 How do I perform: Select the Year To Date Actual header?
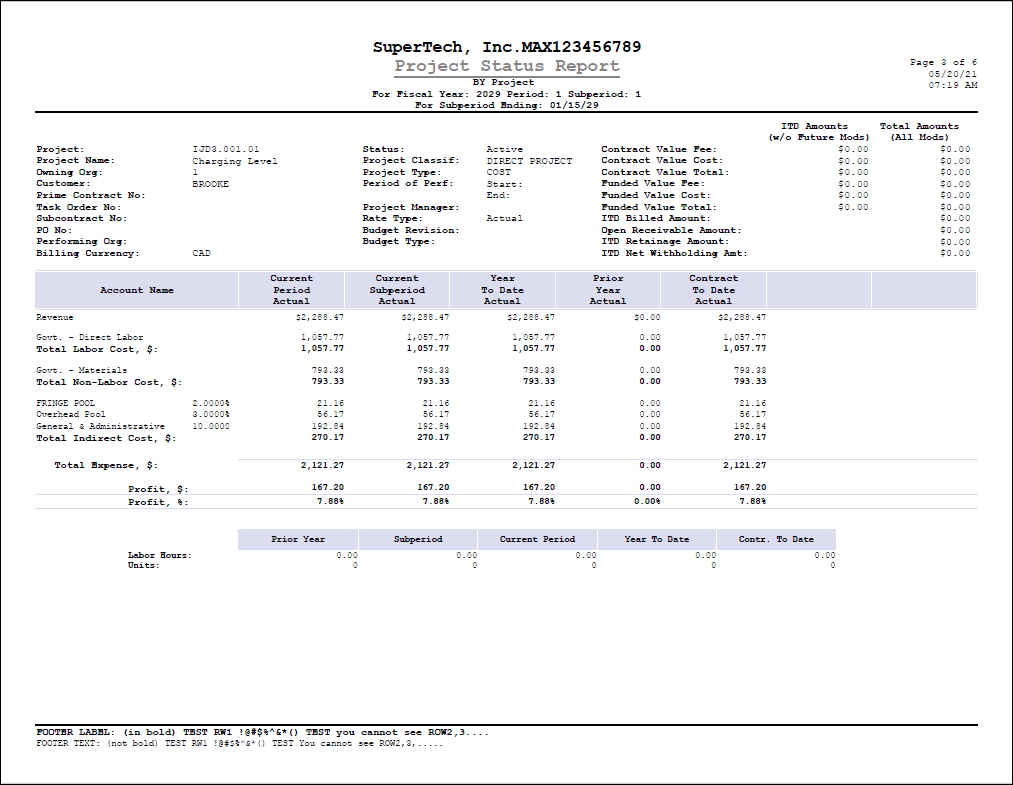pyautogui.click(x=502, y=290)
